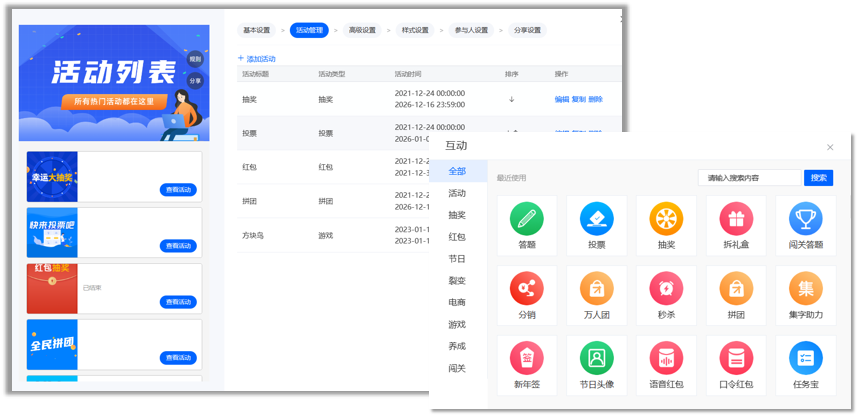
Task: Choose the 集字助力 icon
Action: 806,289
